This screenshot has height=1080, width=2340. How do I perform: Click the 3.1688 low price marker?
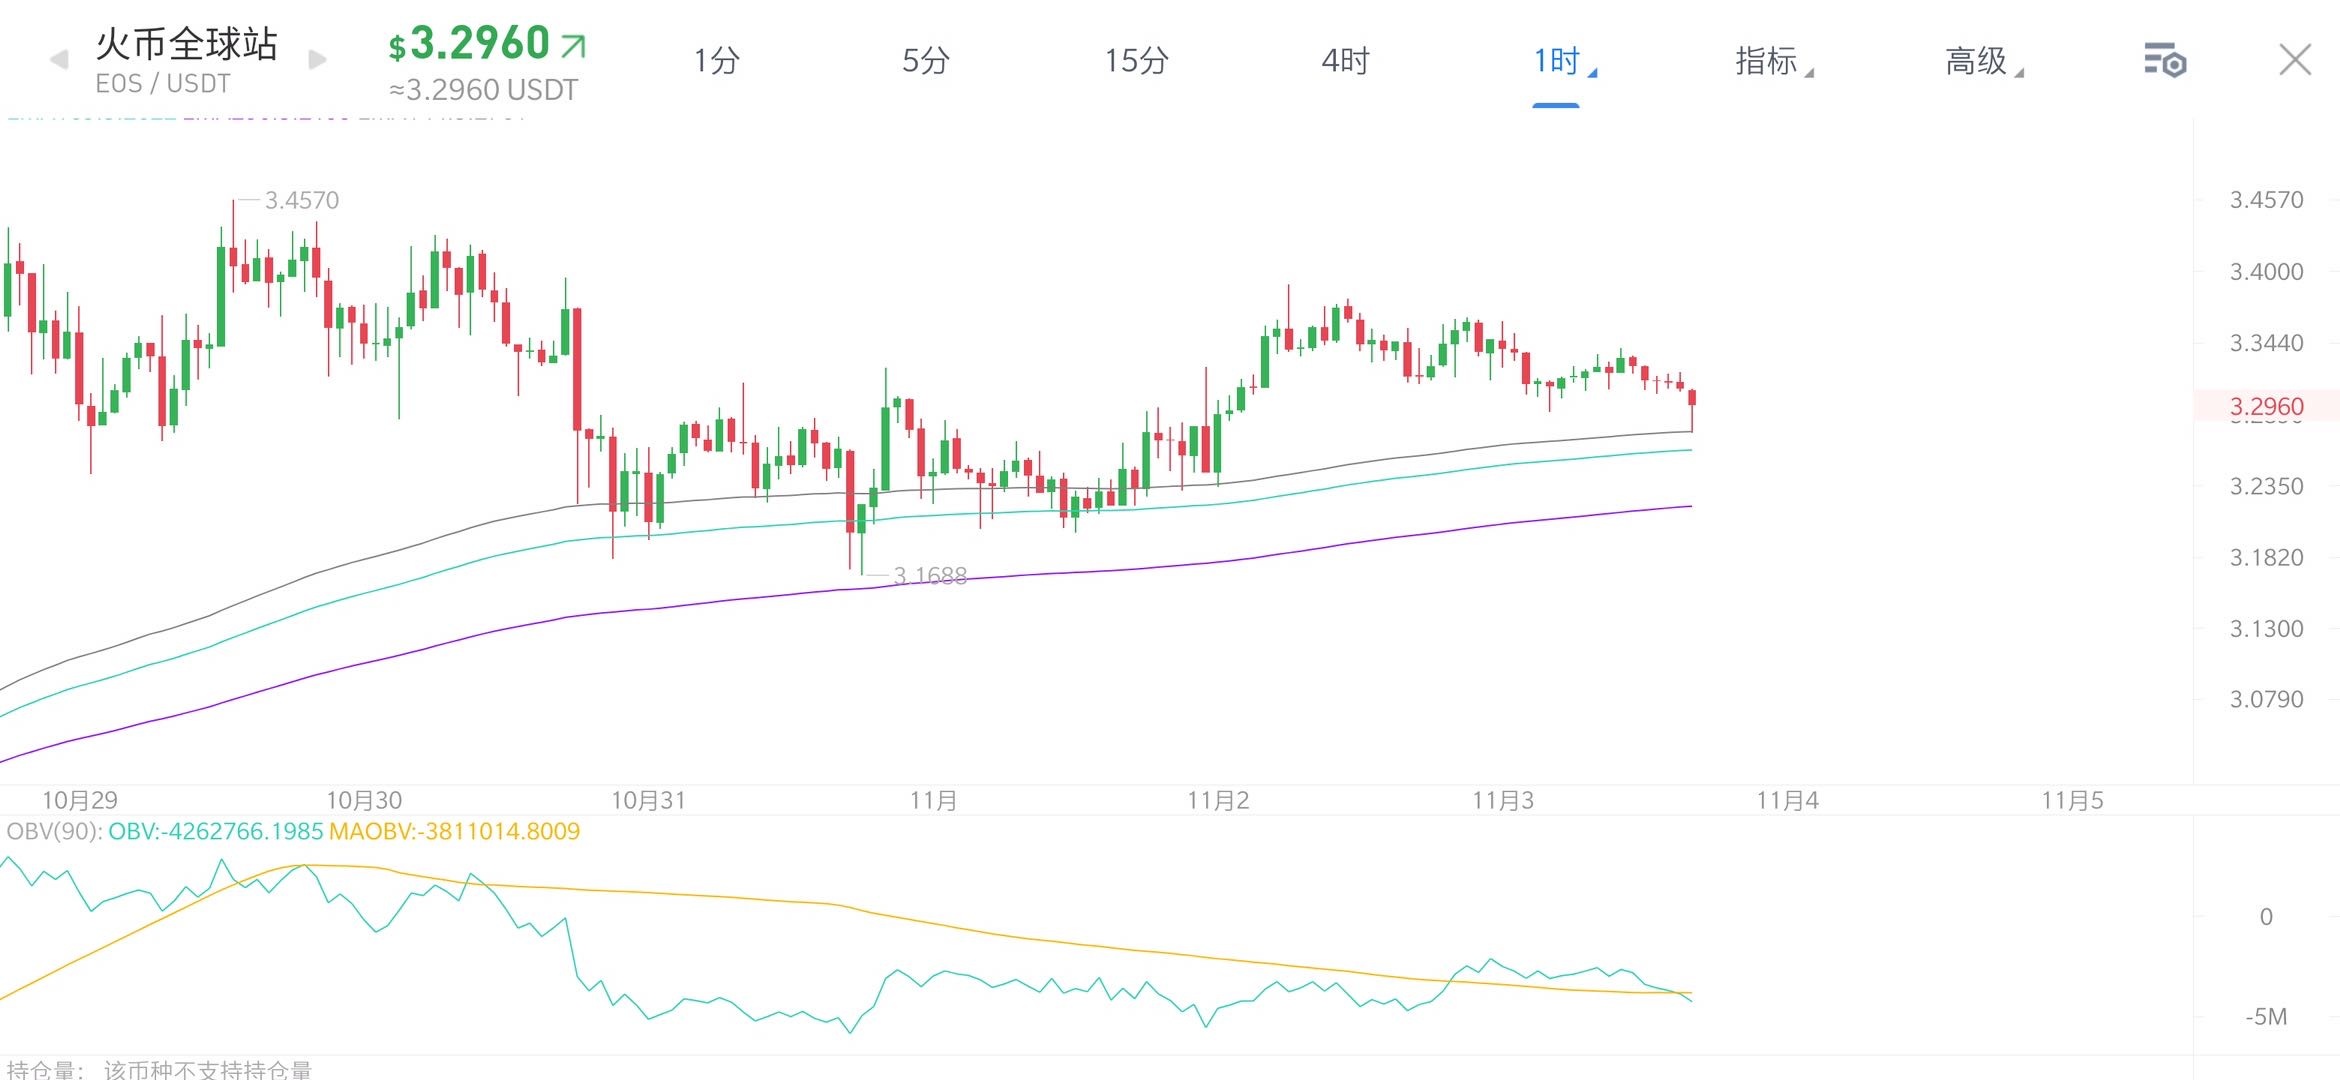point(929,575)
